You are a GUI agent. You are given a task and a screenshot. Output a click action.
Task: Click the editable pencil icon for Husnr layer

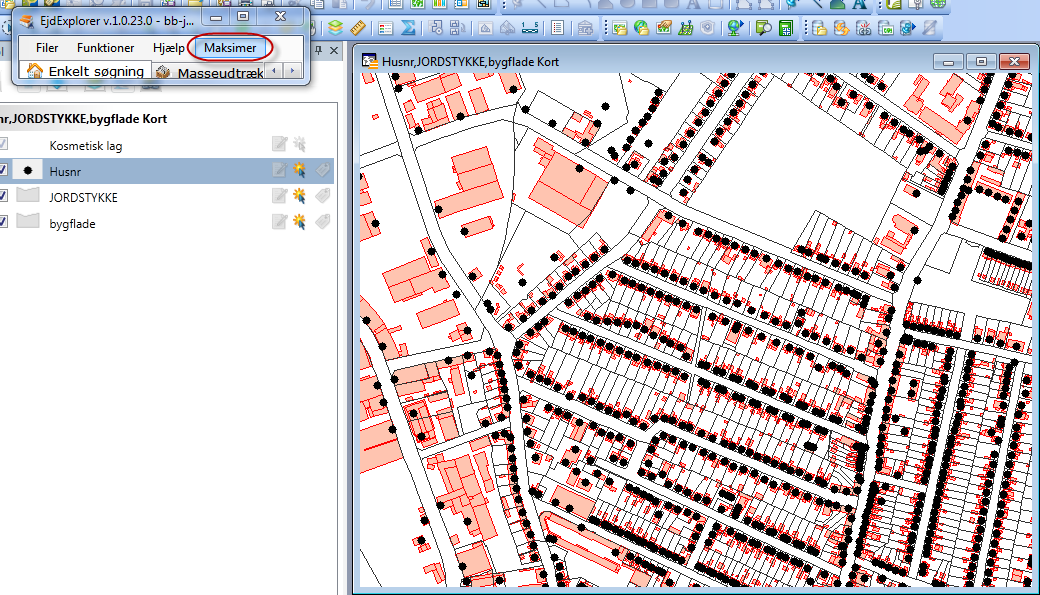[280, 171]
